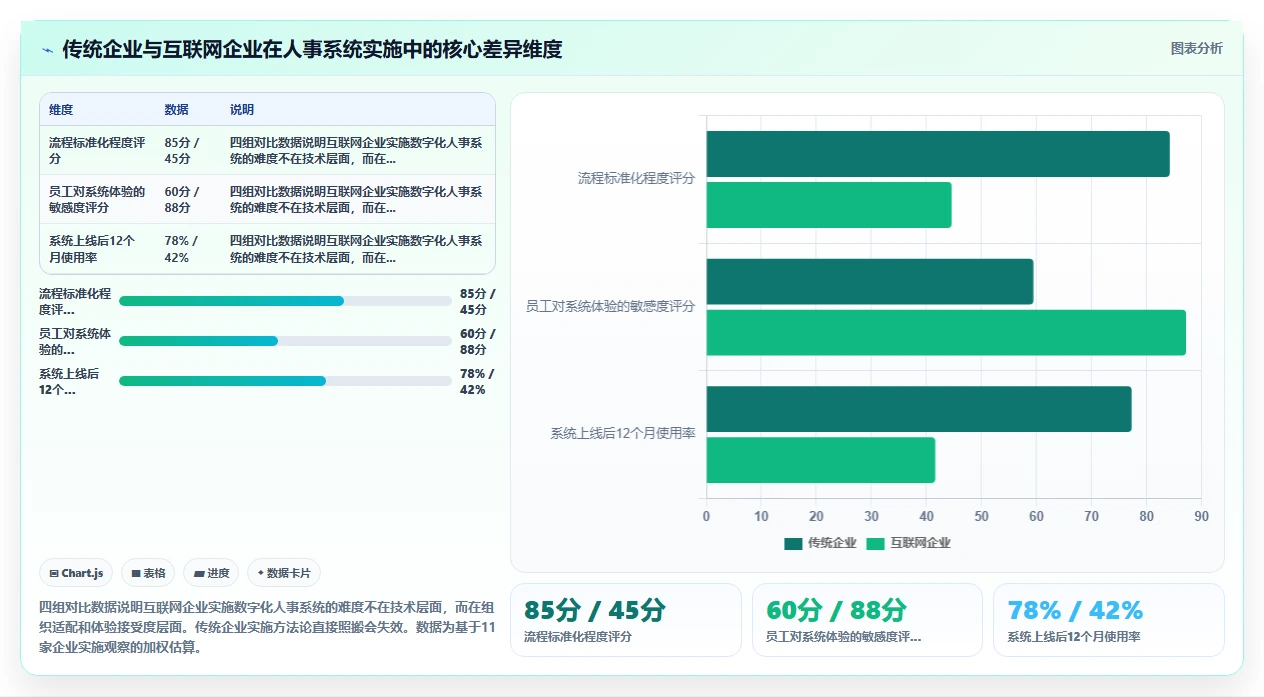Viewport: 1264px width, 697px height.
Task: Click chart axis label 员工对系统体验的敏感度评分
Action: 610,307
